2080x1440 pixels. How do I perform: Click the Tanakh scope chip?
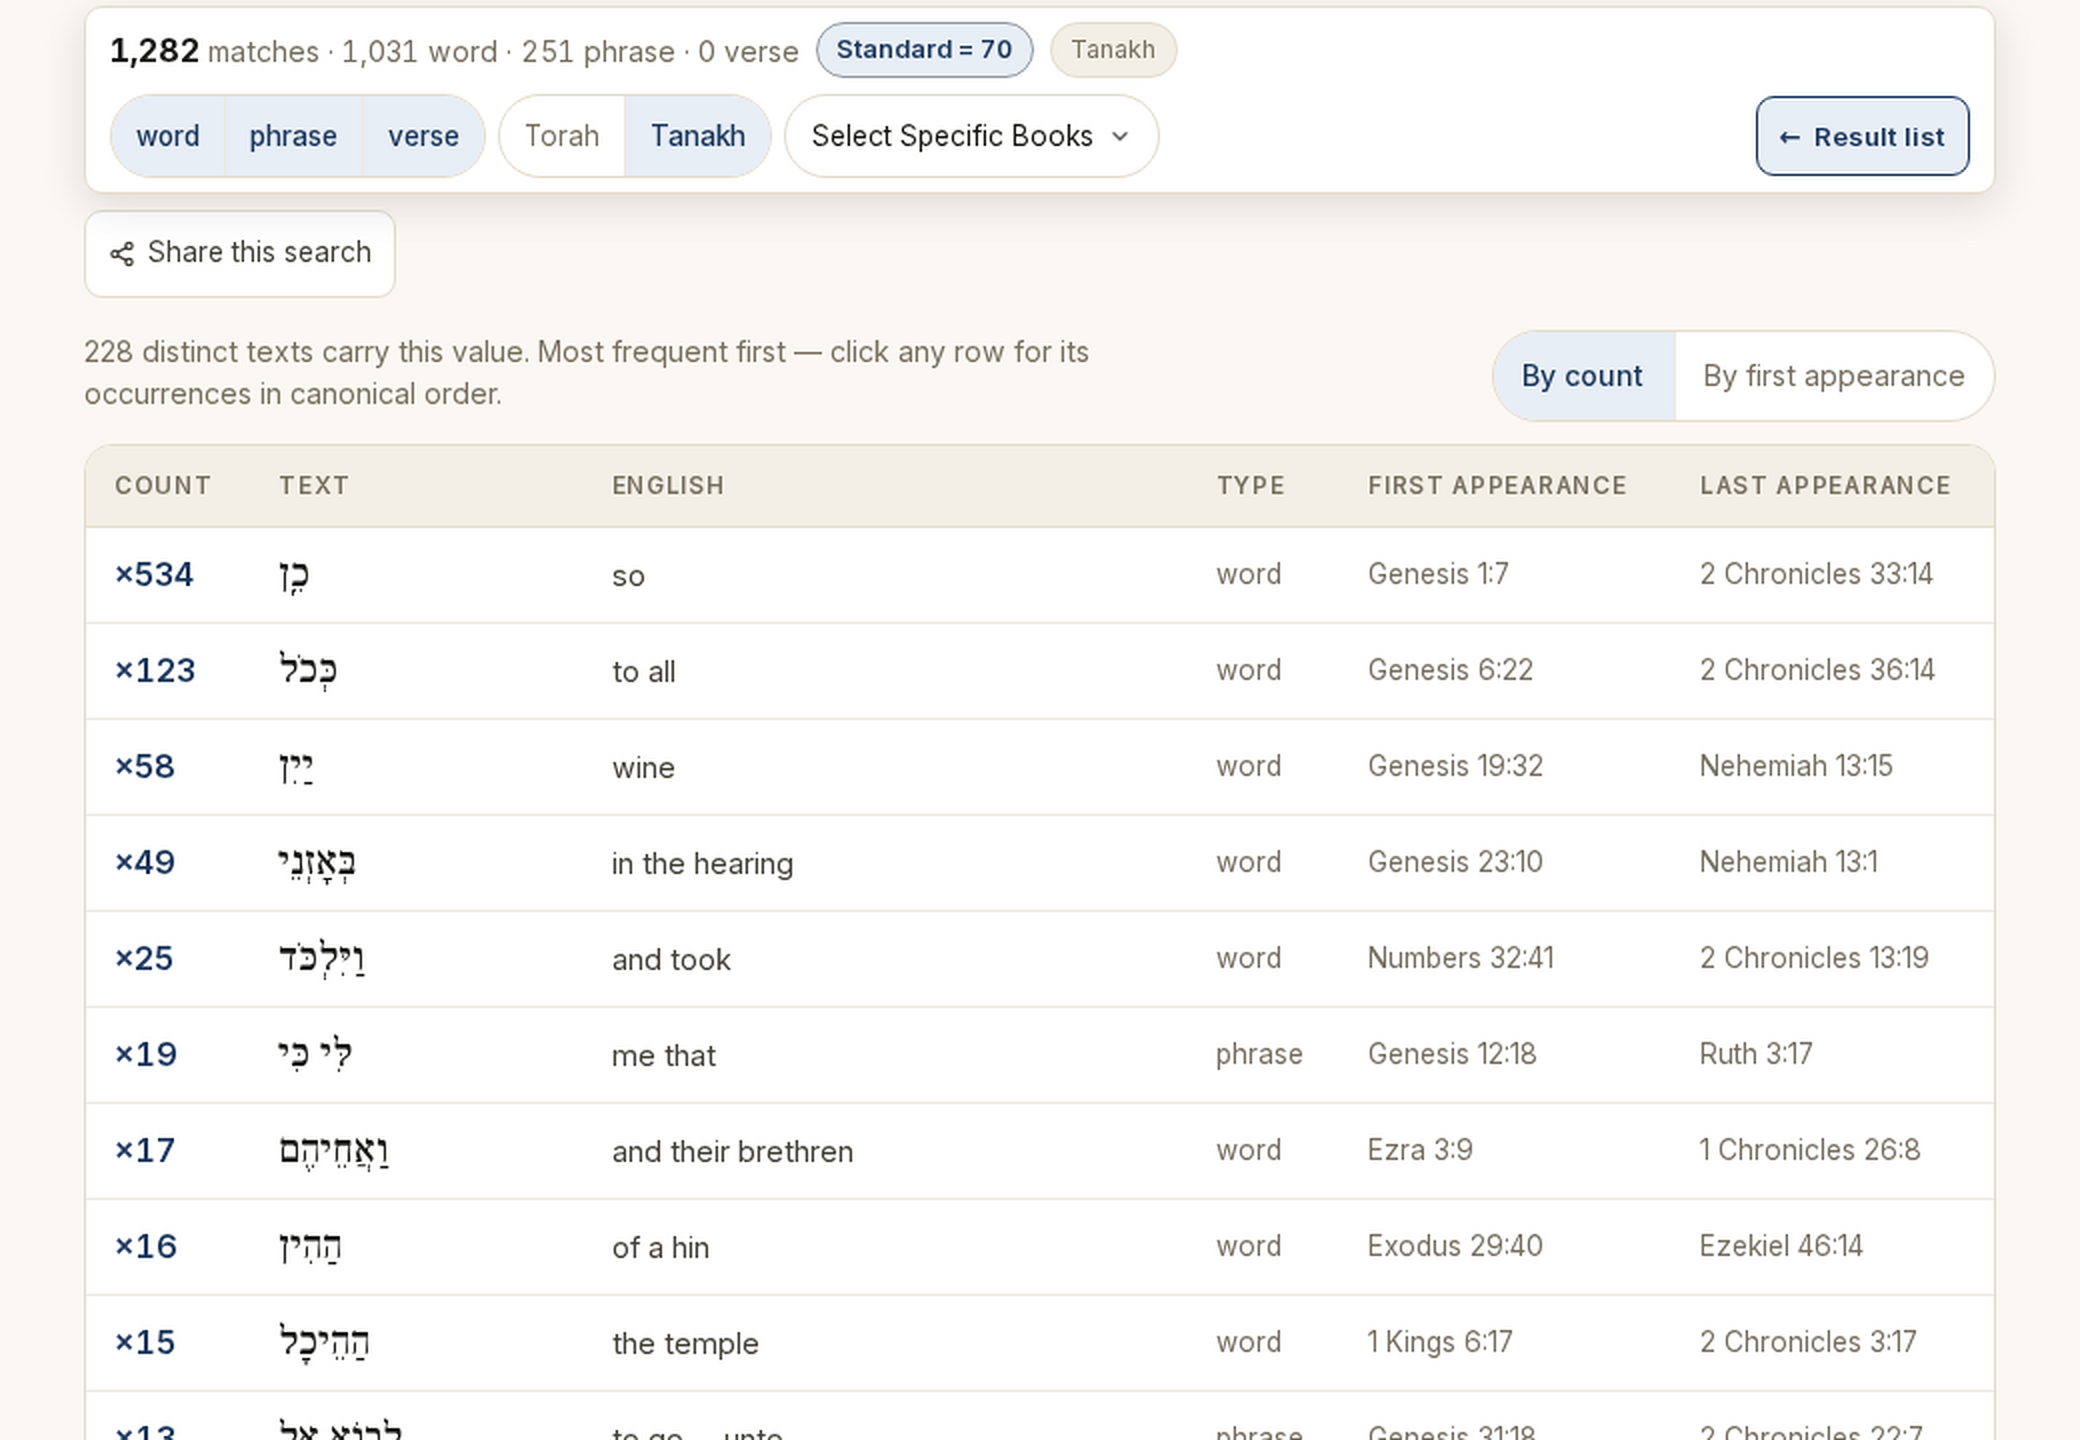(1113, 50)
